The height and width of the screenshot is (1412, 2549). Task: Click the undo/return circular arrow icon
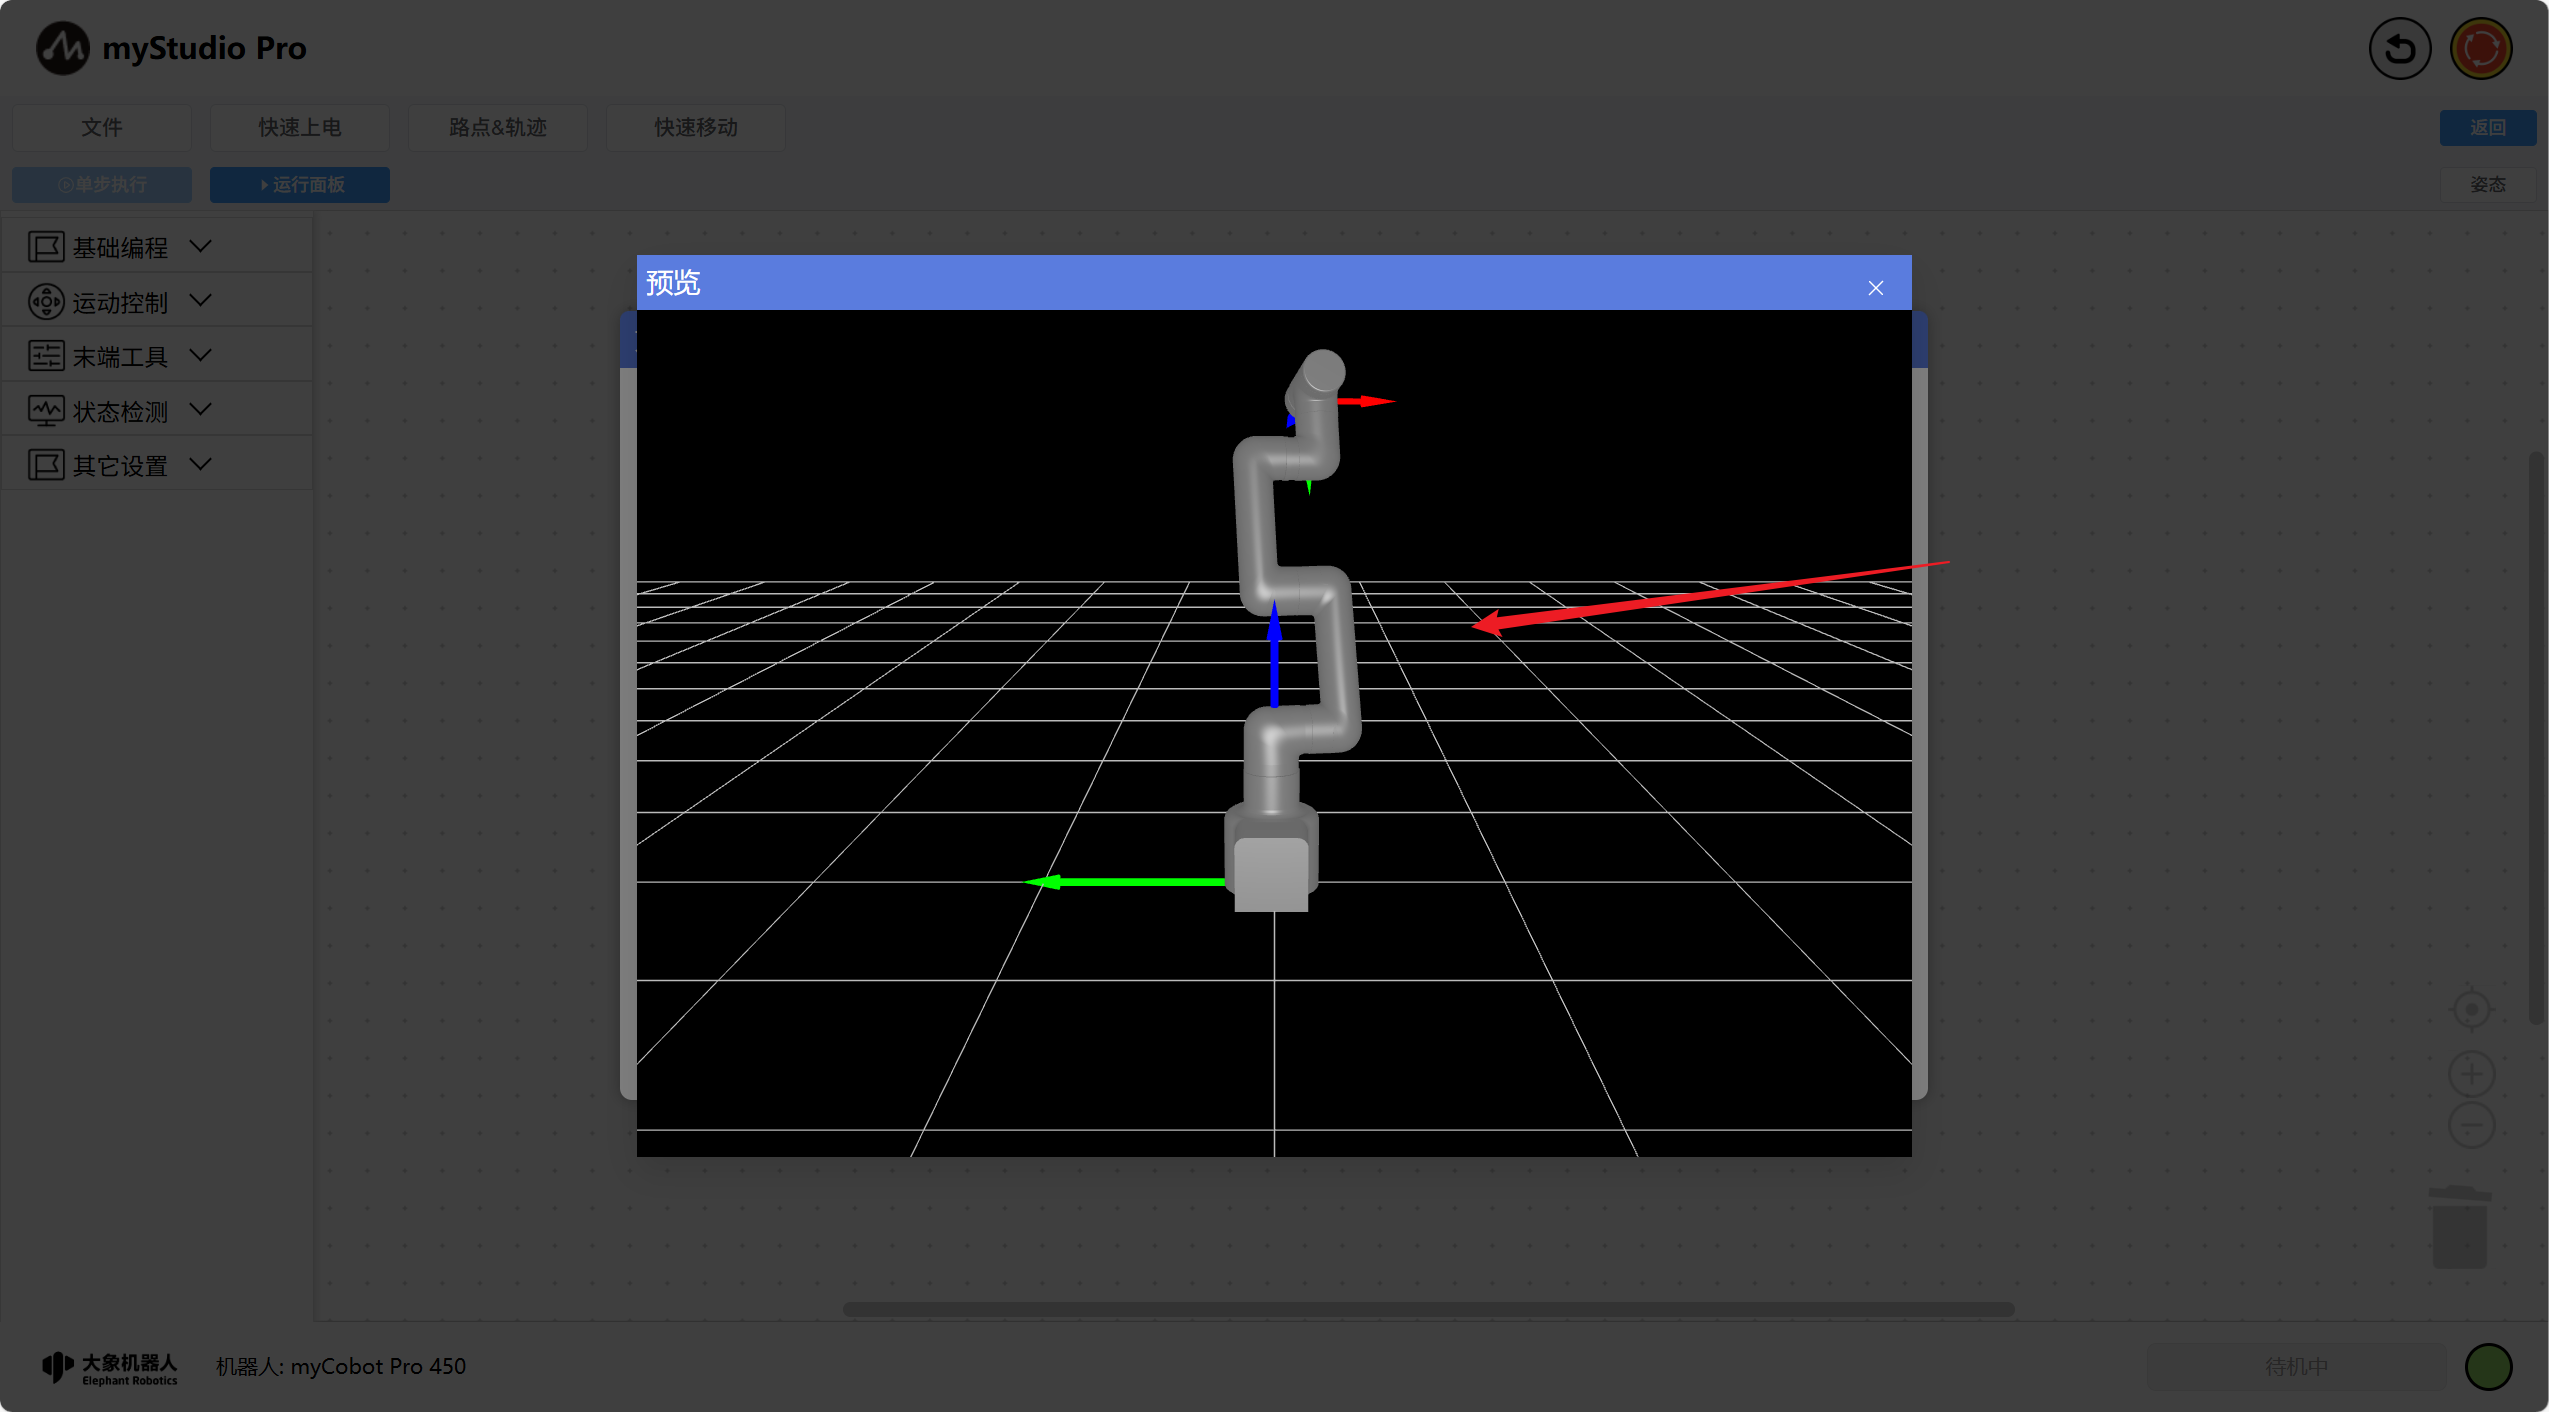tap(2399, 48)
